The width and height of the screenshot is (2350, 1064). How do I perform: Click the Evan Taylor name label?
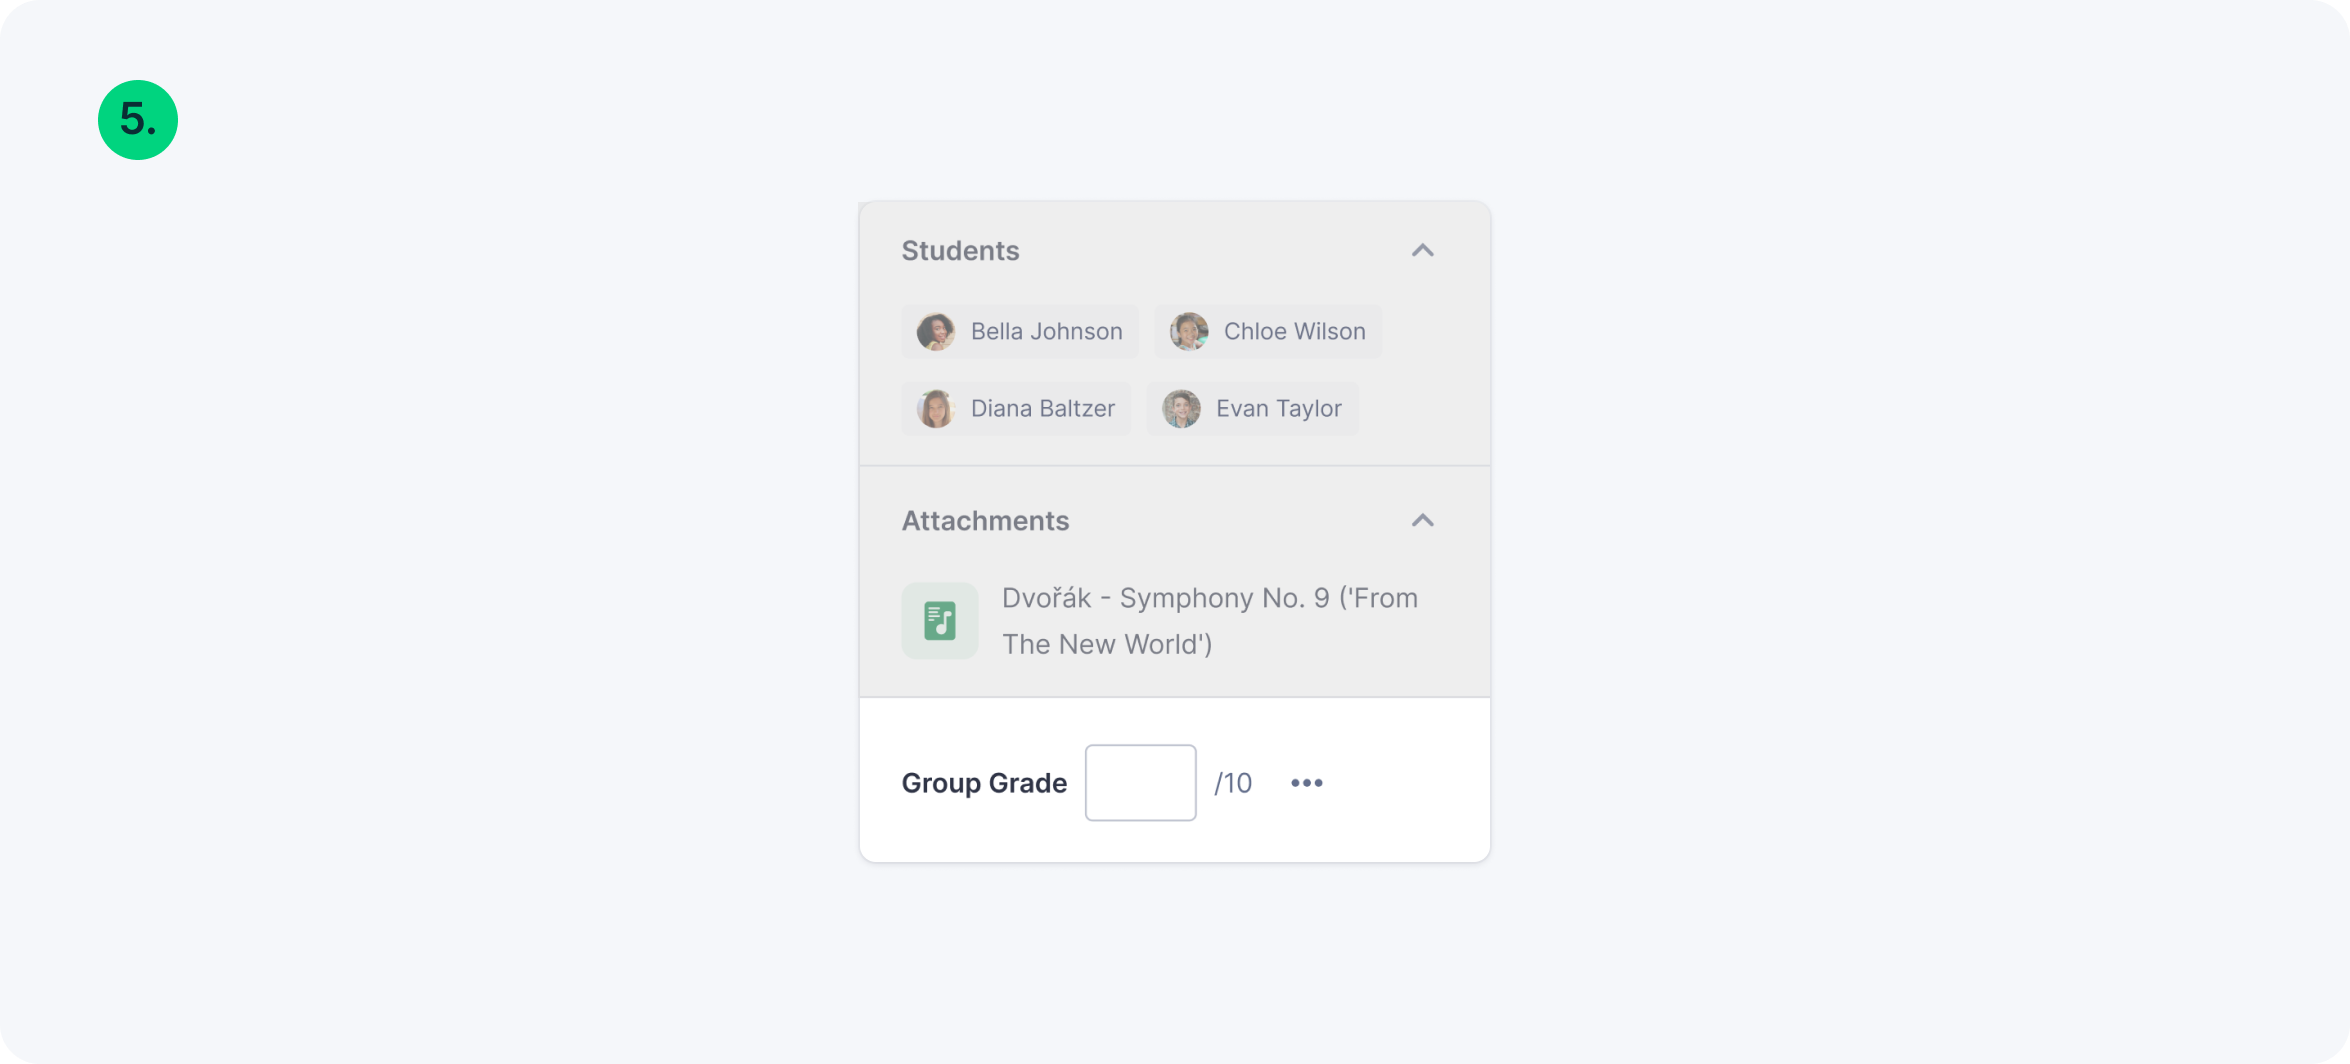click(1278, 408)
